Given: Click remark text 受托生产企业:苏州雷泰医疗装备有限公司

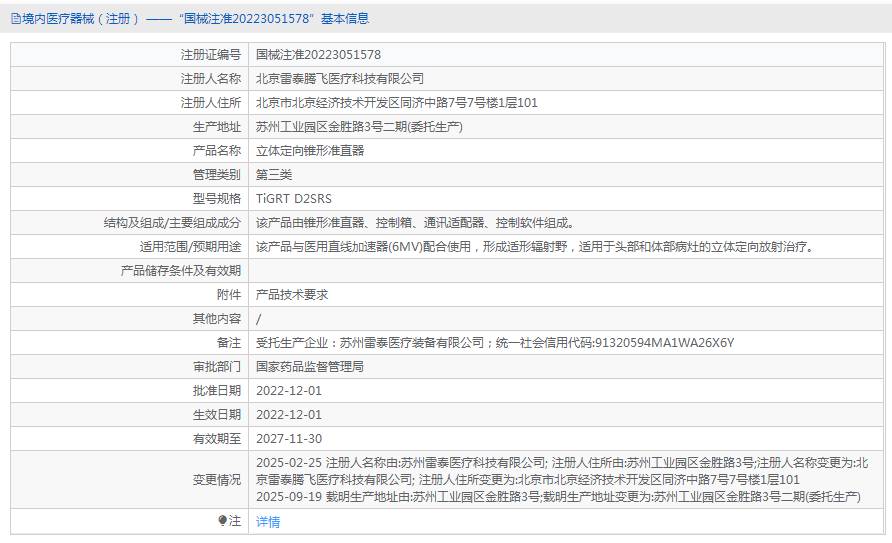Looking at the screenshot, I should coord(370,342).
